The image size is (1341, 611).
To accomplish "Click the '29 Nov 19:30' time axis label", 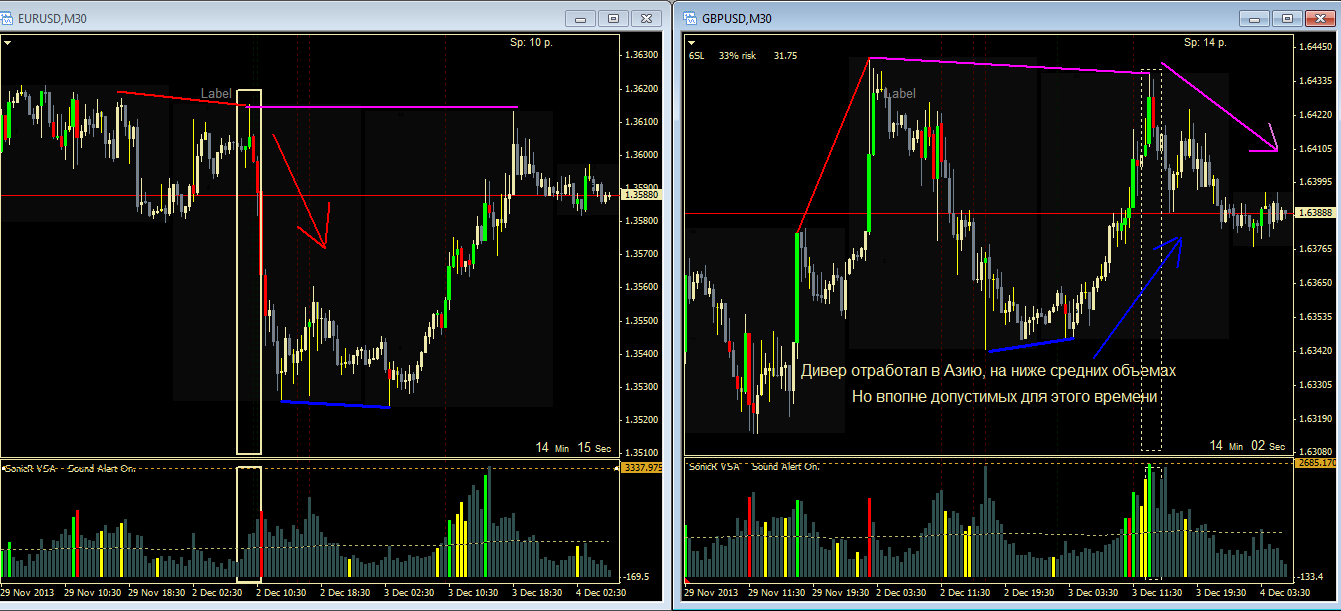I will coord(839,593).
